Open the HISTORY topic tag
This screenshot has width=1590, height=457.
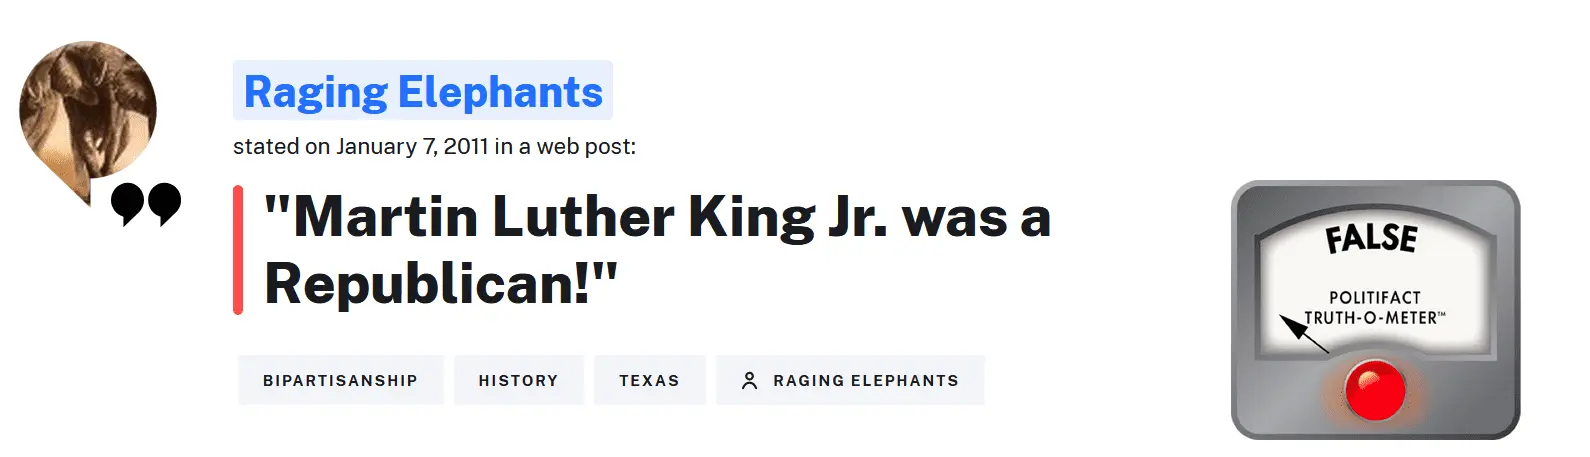[518, 381]
